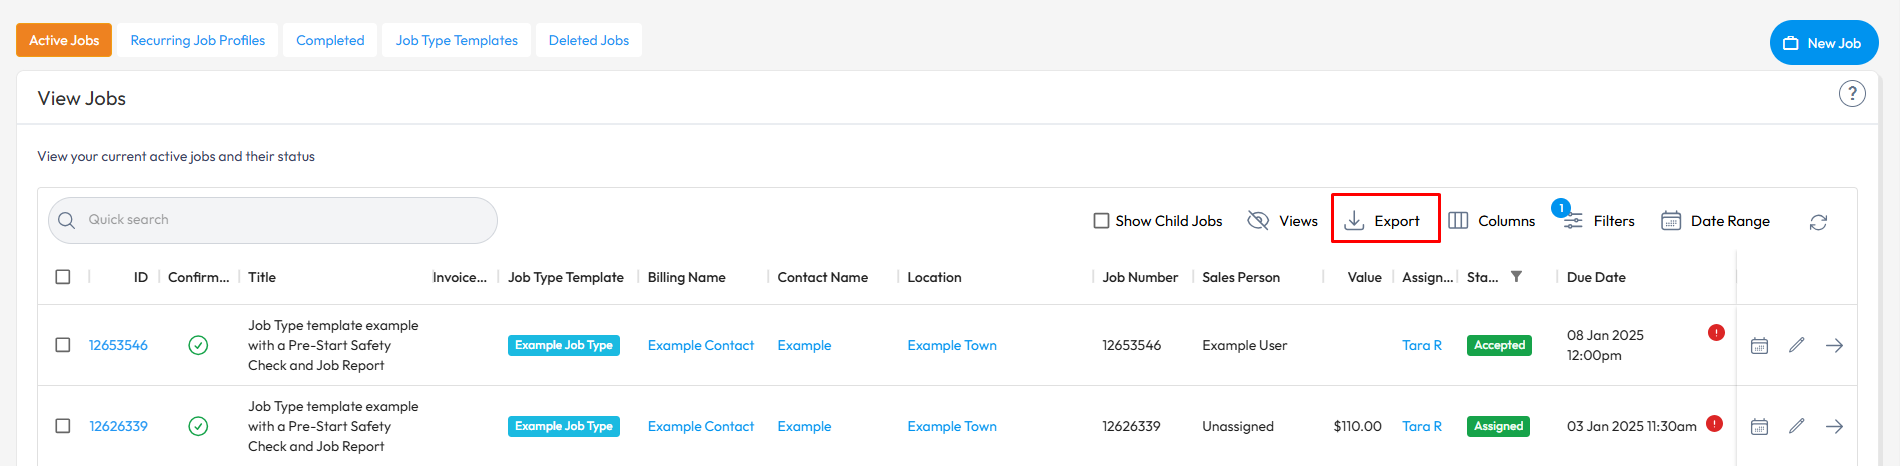Select the checkbox for job 12626339
This screenshot has height=466, width=1900.
point(63,426)
